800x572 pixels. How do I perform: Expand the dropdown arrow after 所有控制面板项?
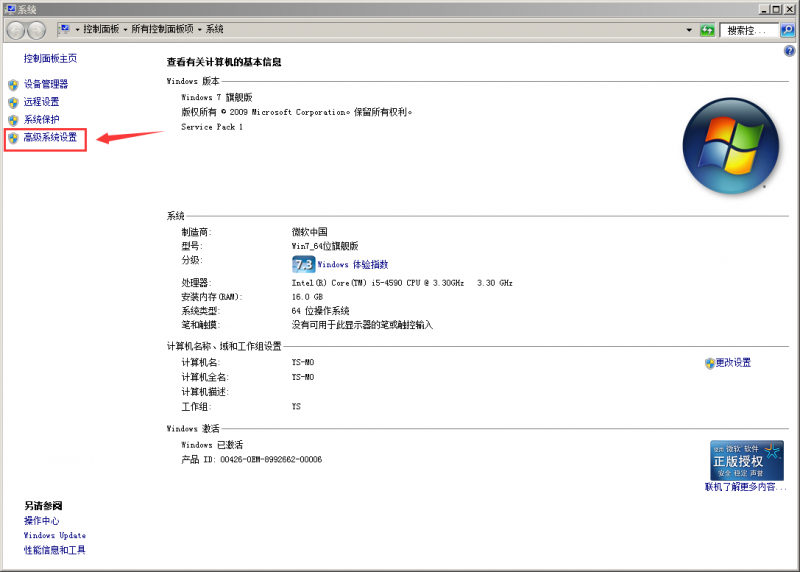point(199,30)
